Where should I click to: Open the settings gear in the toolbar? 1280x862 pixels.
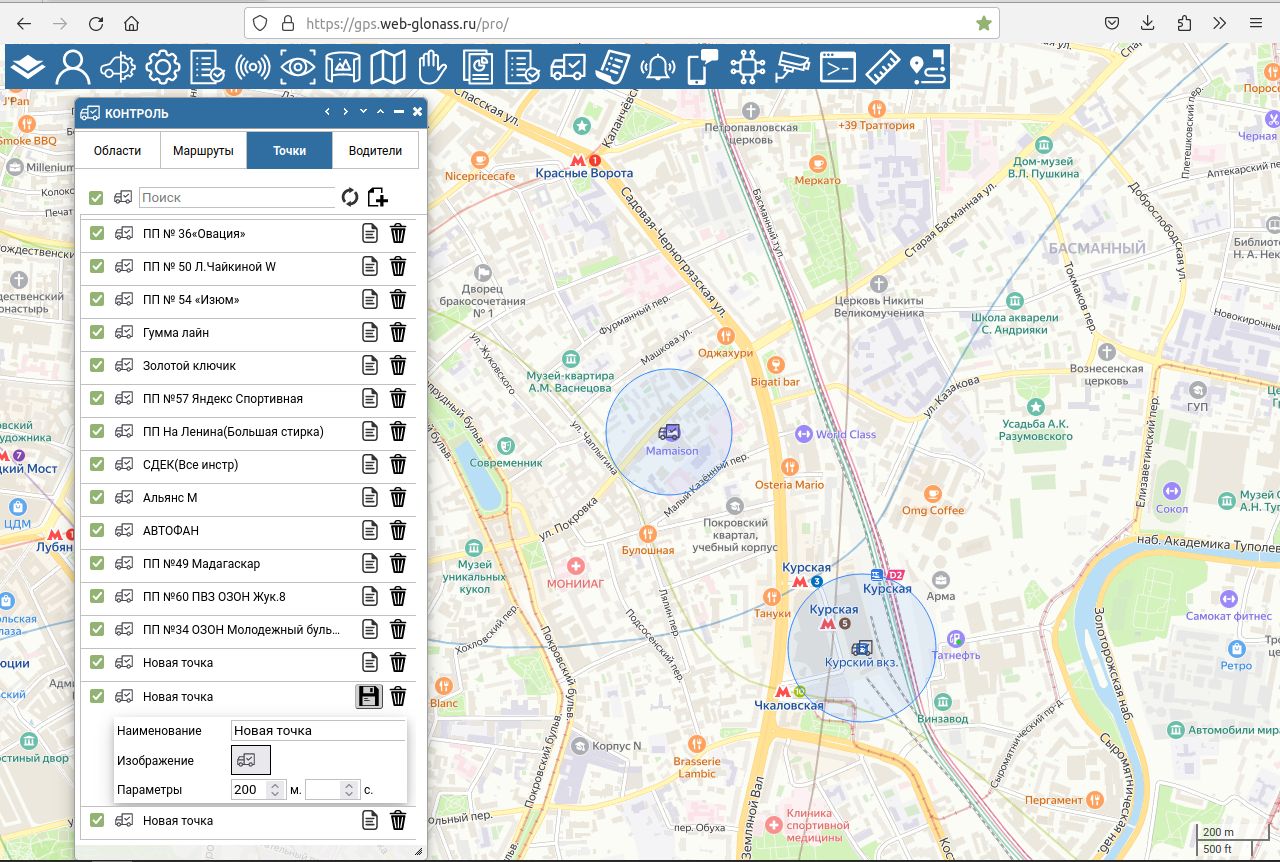click(163, 67)
